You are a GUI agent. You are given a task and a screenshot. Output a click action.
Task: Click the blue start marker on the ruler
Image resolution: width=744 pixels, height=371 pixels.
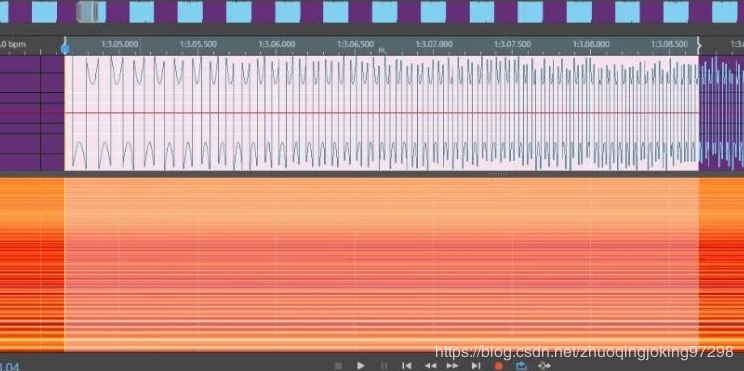pos(65,48)
